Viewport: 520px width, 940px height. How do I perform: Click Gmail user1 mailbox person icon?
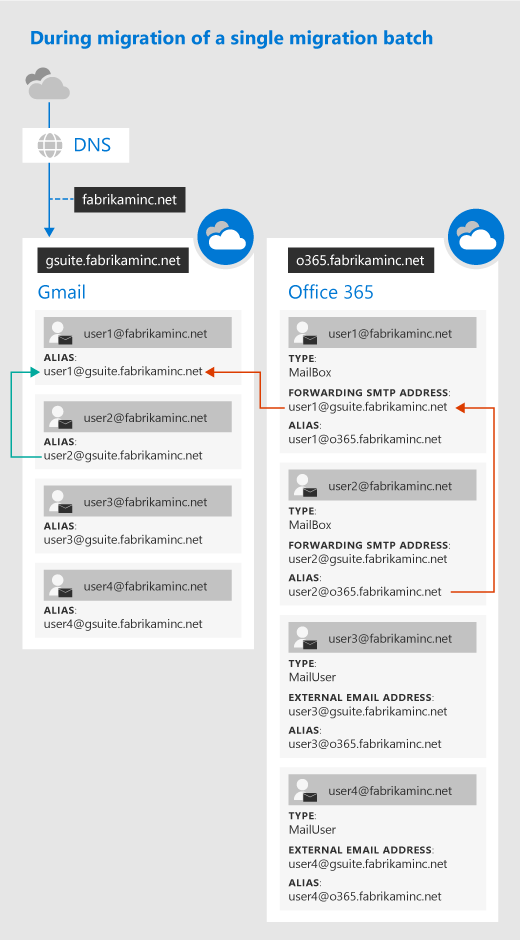(62, 333)
